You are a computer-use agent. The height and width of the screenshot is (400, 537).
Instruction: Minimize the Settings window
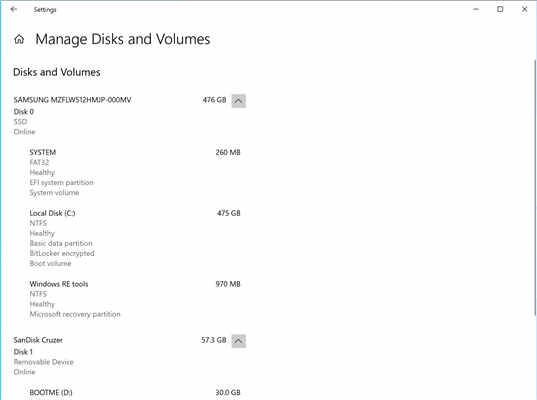click(476, 10)
